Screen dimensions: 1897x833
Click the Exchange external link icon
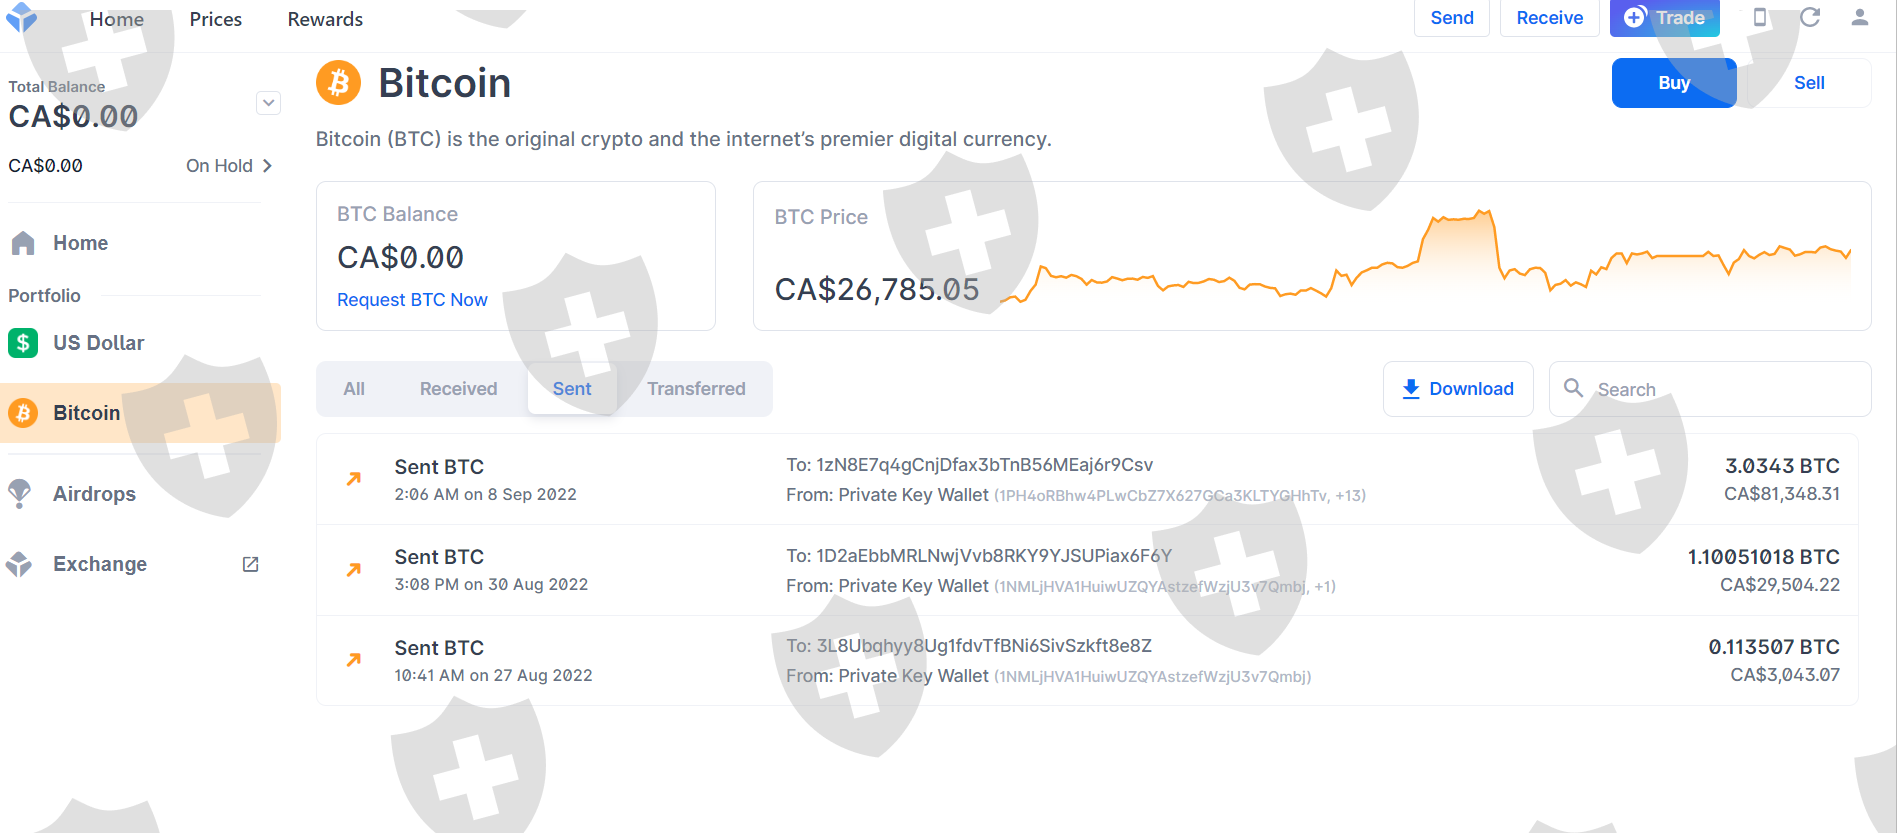[251, 564]
